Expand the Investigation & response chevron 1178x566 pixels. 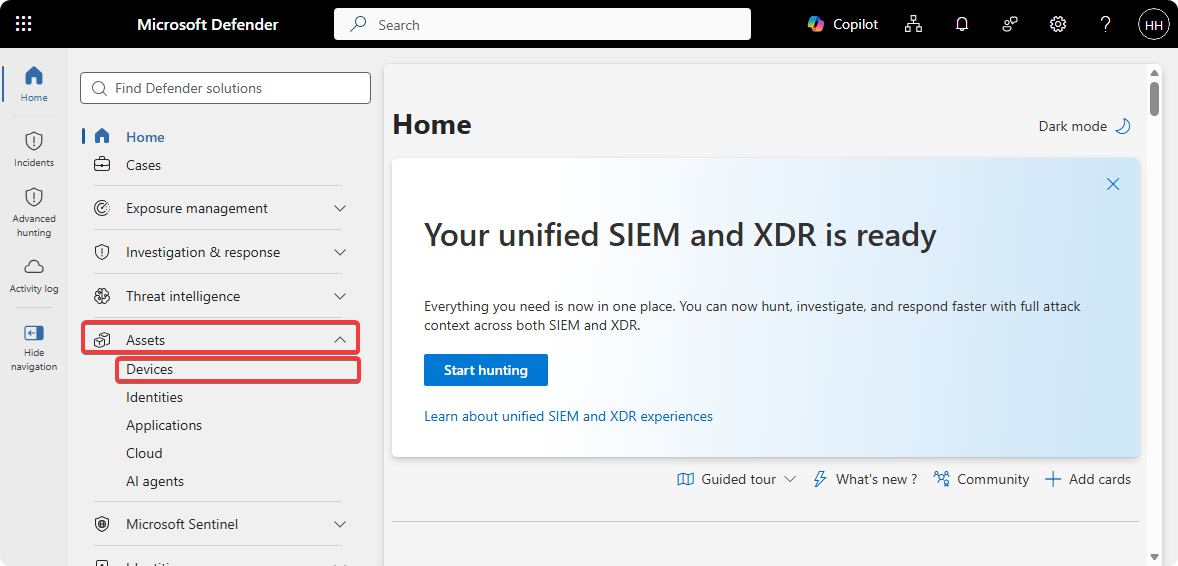(340, 253)
